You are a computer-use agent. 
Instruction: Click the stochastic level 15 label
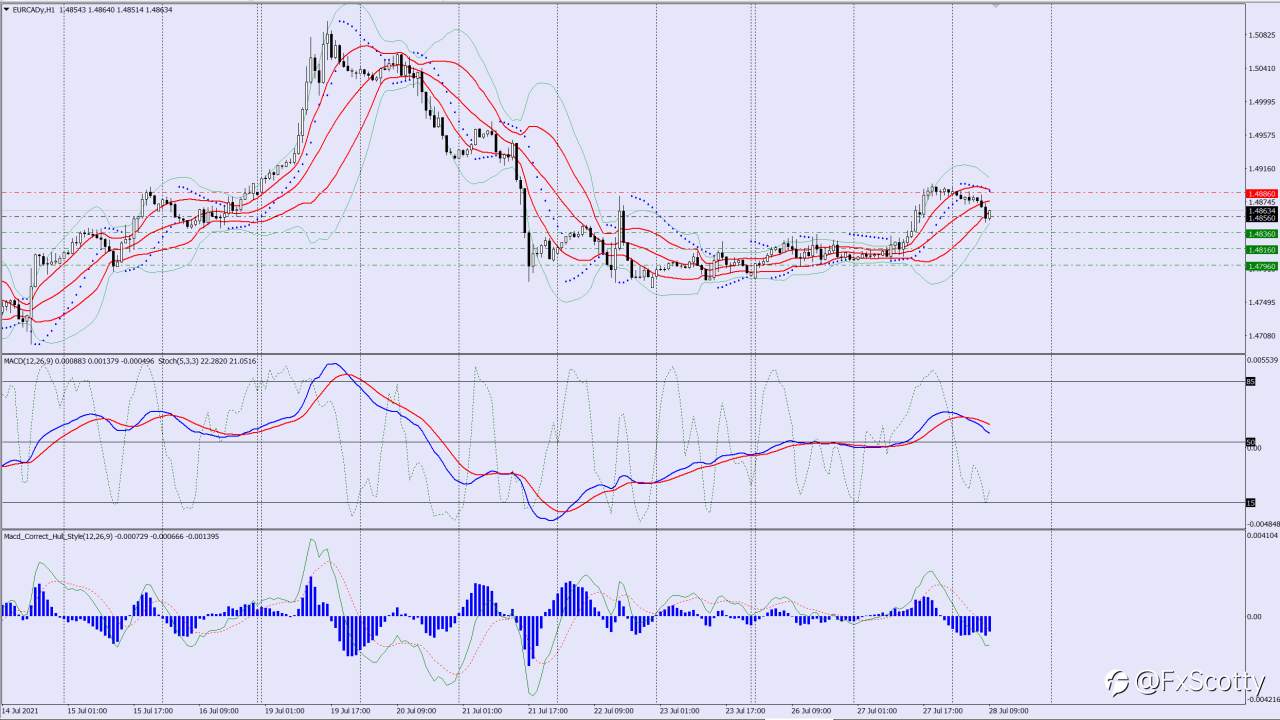[x=1250, y=502]
